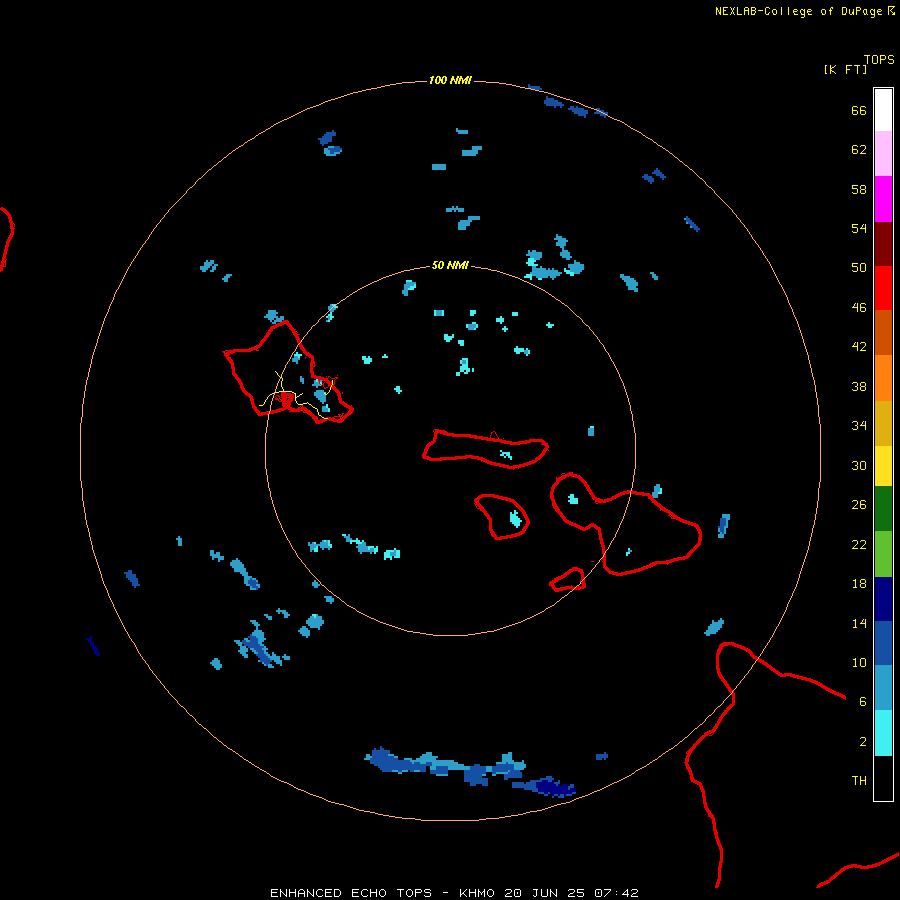Click the "TH" legend label

(859, 780)
